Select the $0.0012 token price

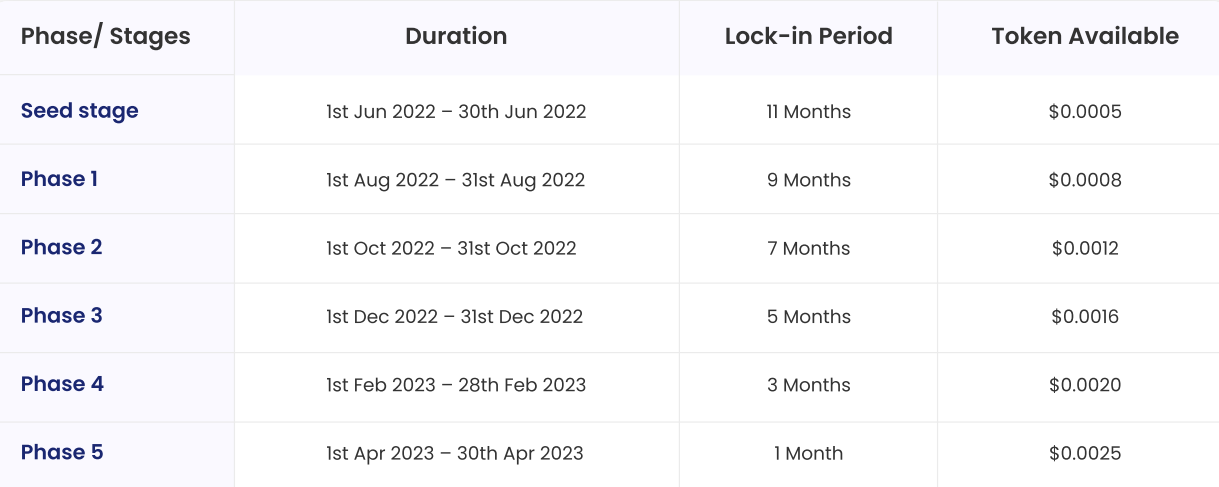[x=1085, y=248]
